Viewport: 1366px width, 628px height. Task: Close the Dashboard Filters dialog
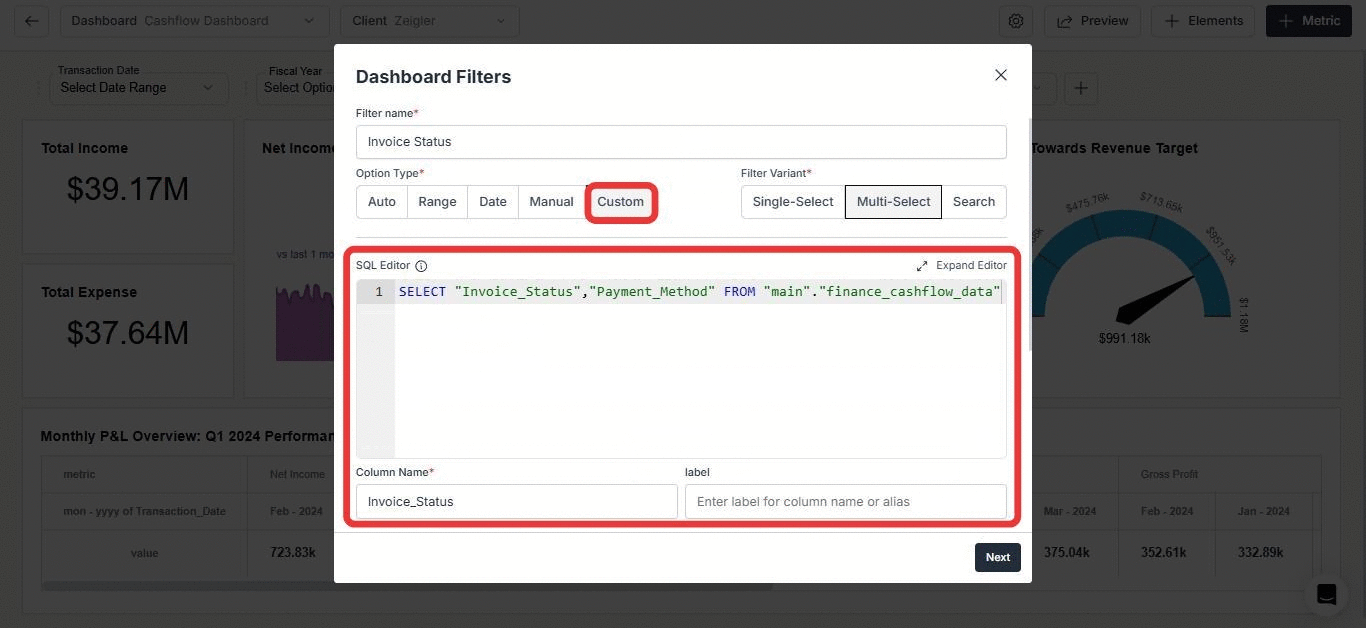1000,75
